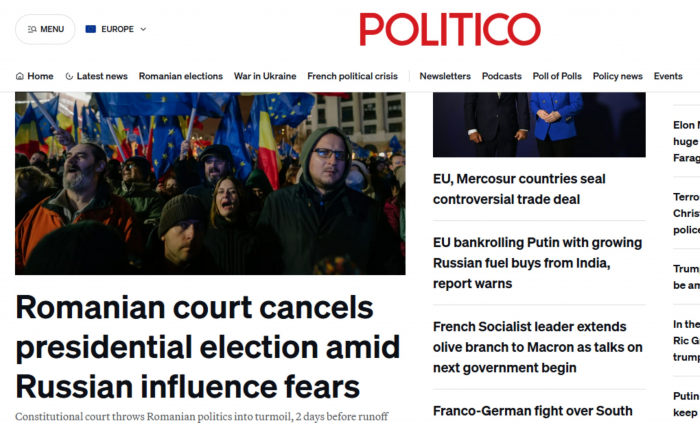Viewport: 700px width, 423px height.
Task: Select French political crisis nav item
Action: (352, 76)
